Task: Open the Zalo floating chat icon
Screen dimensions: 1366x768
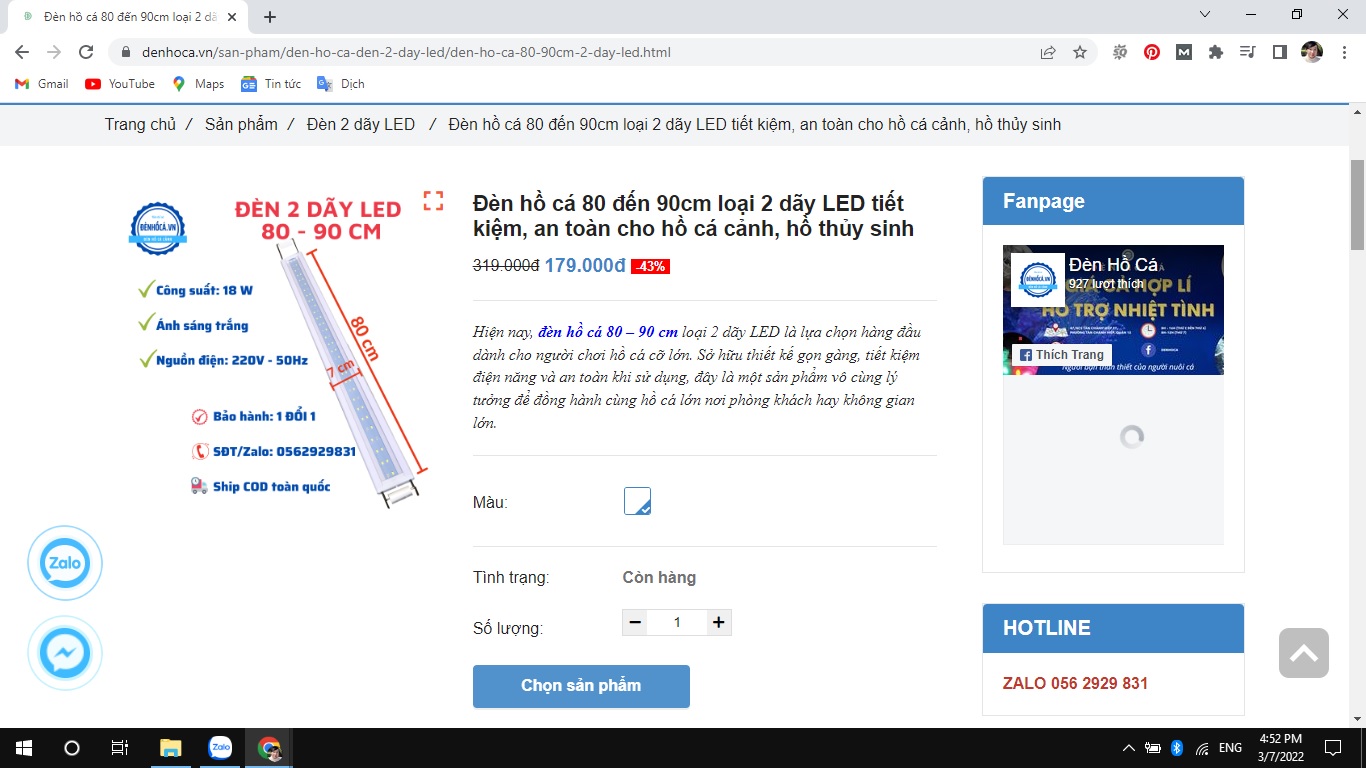Action: [x=65, y=563]
